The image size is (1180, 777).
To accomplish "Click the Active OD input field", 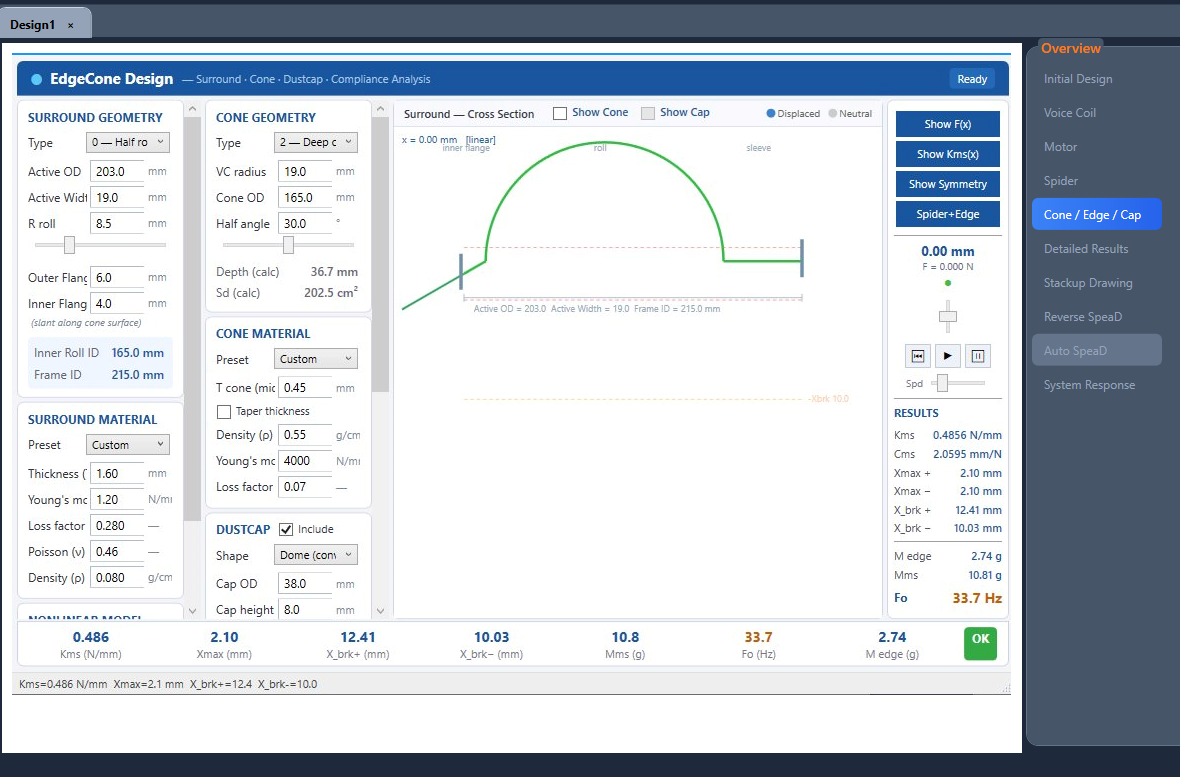I will (x=117, y=172).
